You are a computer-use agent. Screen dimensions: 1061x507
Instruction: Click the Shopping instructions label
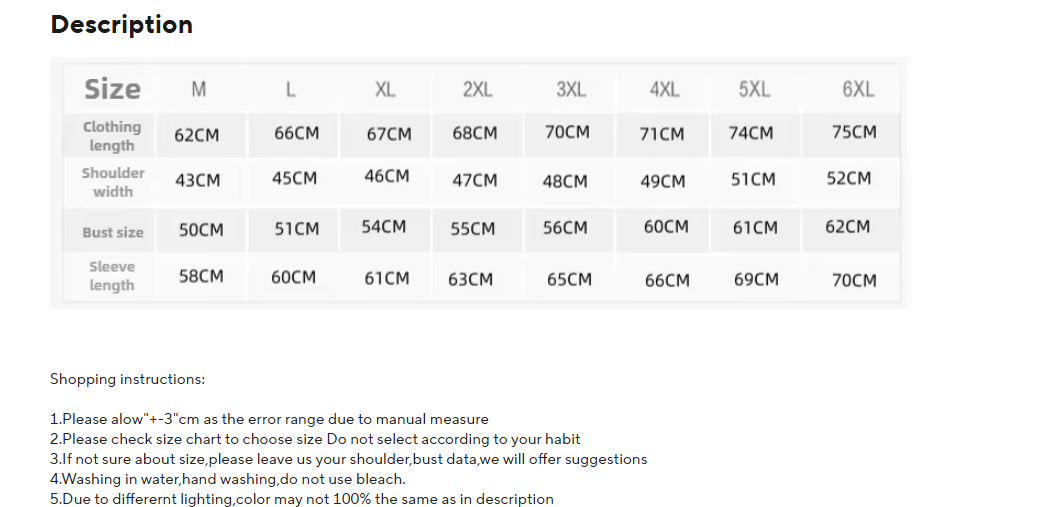[x=128, y=379]
